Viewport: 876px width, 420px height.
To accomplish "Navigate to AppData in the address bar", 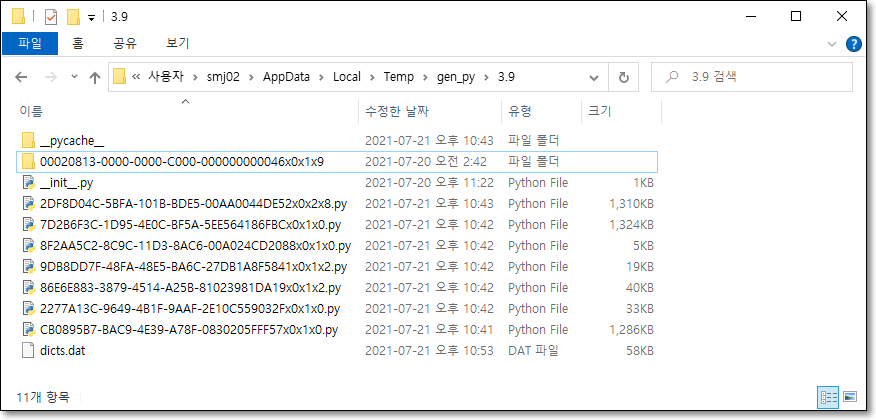I will click(x=286, y=77).
